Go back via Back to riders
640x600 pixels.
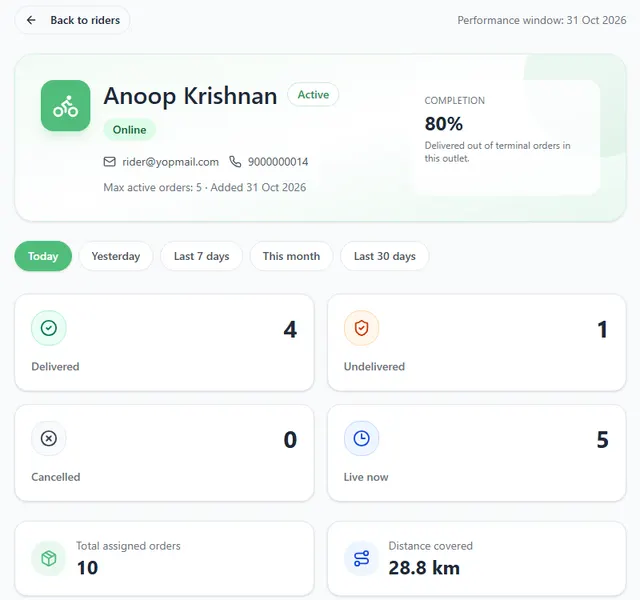72,20
